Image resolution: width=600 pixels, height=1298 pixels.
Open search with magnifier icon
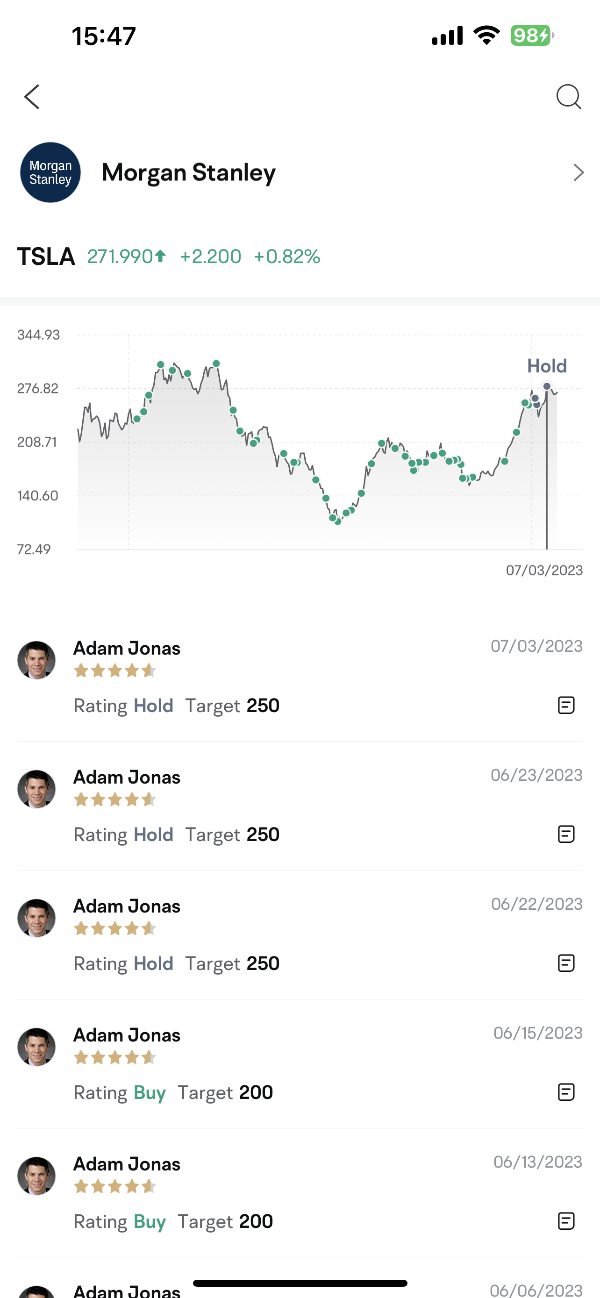point(568,97)
